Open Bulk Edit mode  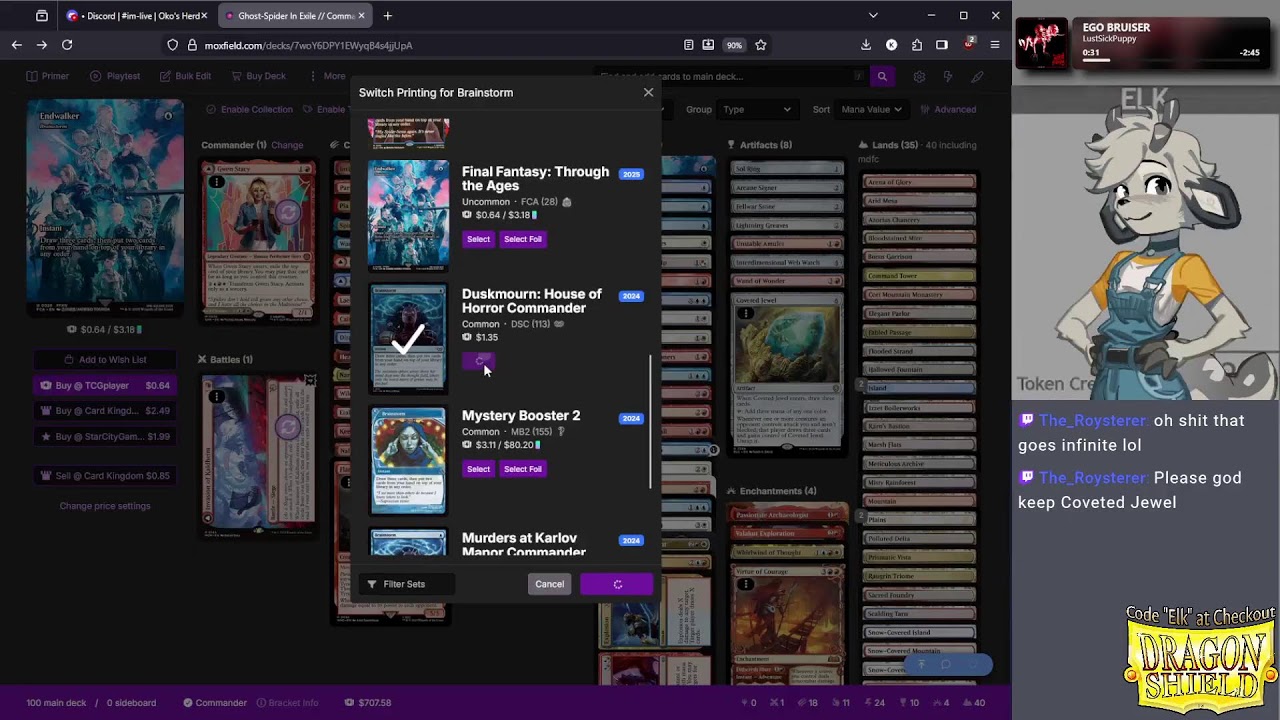point(185,76)
